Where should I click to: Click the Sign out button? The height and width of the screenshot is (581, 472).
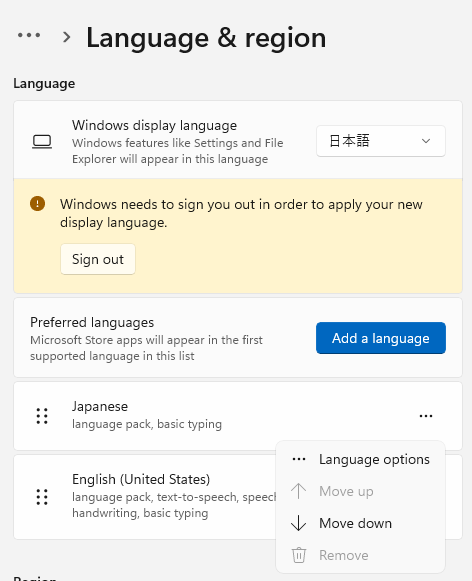(x=98, y=259)
